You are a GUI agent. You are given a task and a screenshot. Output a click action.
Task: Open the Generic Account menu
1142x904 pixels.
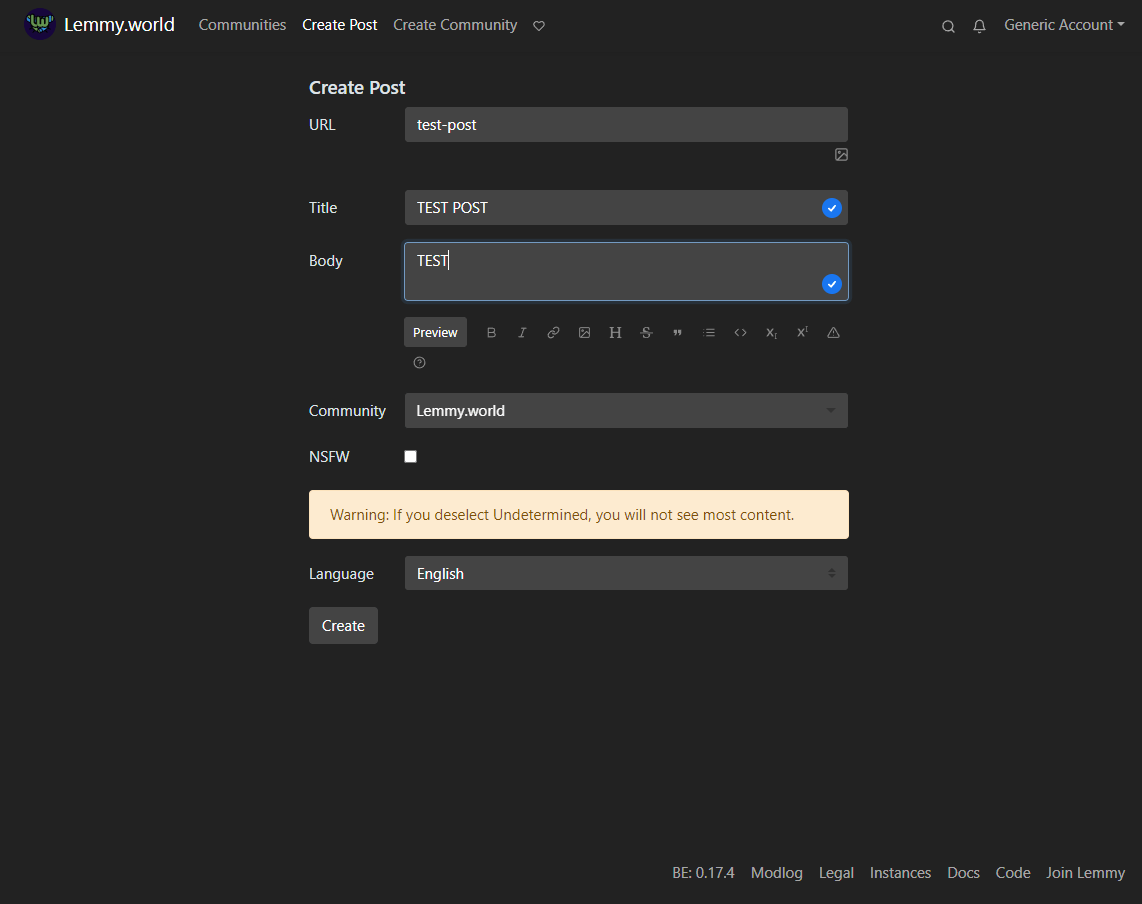1063,25
